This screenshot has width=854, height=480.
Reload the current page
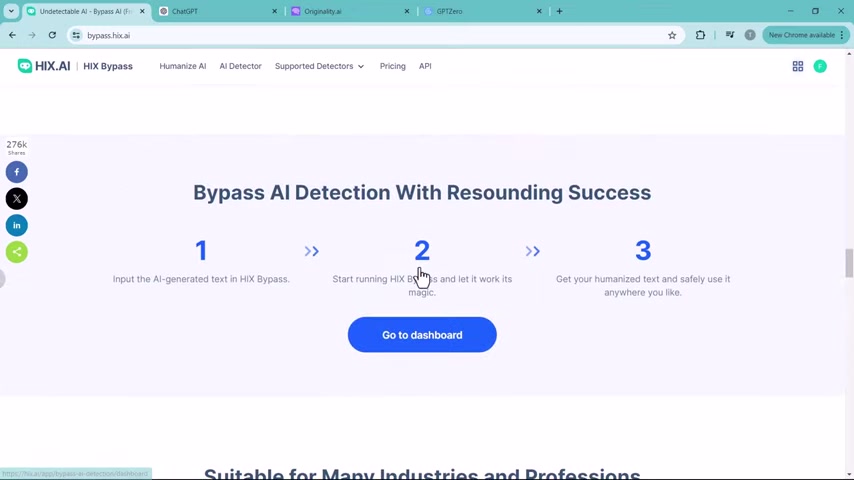52,35
